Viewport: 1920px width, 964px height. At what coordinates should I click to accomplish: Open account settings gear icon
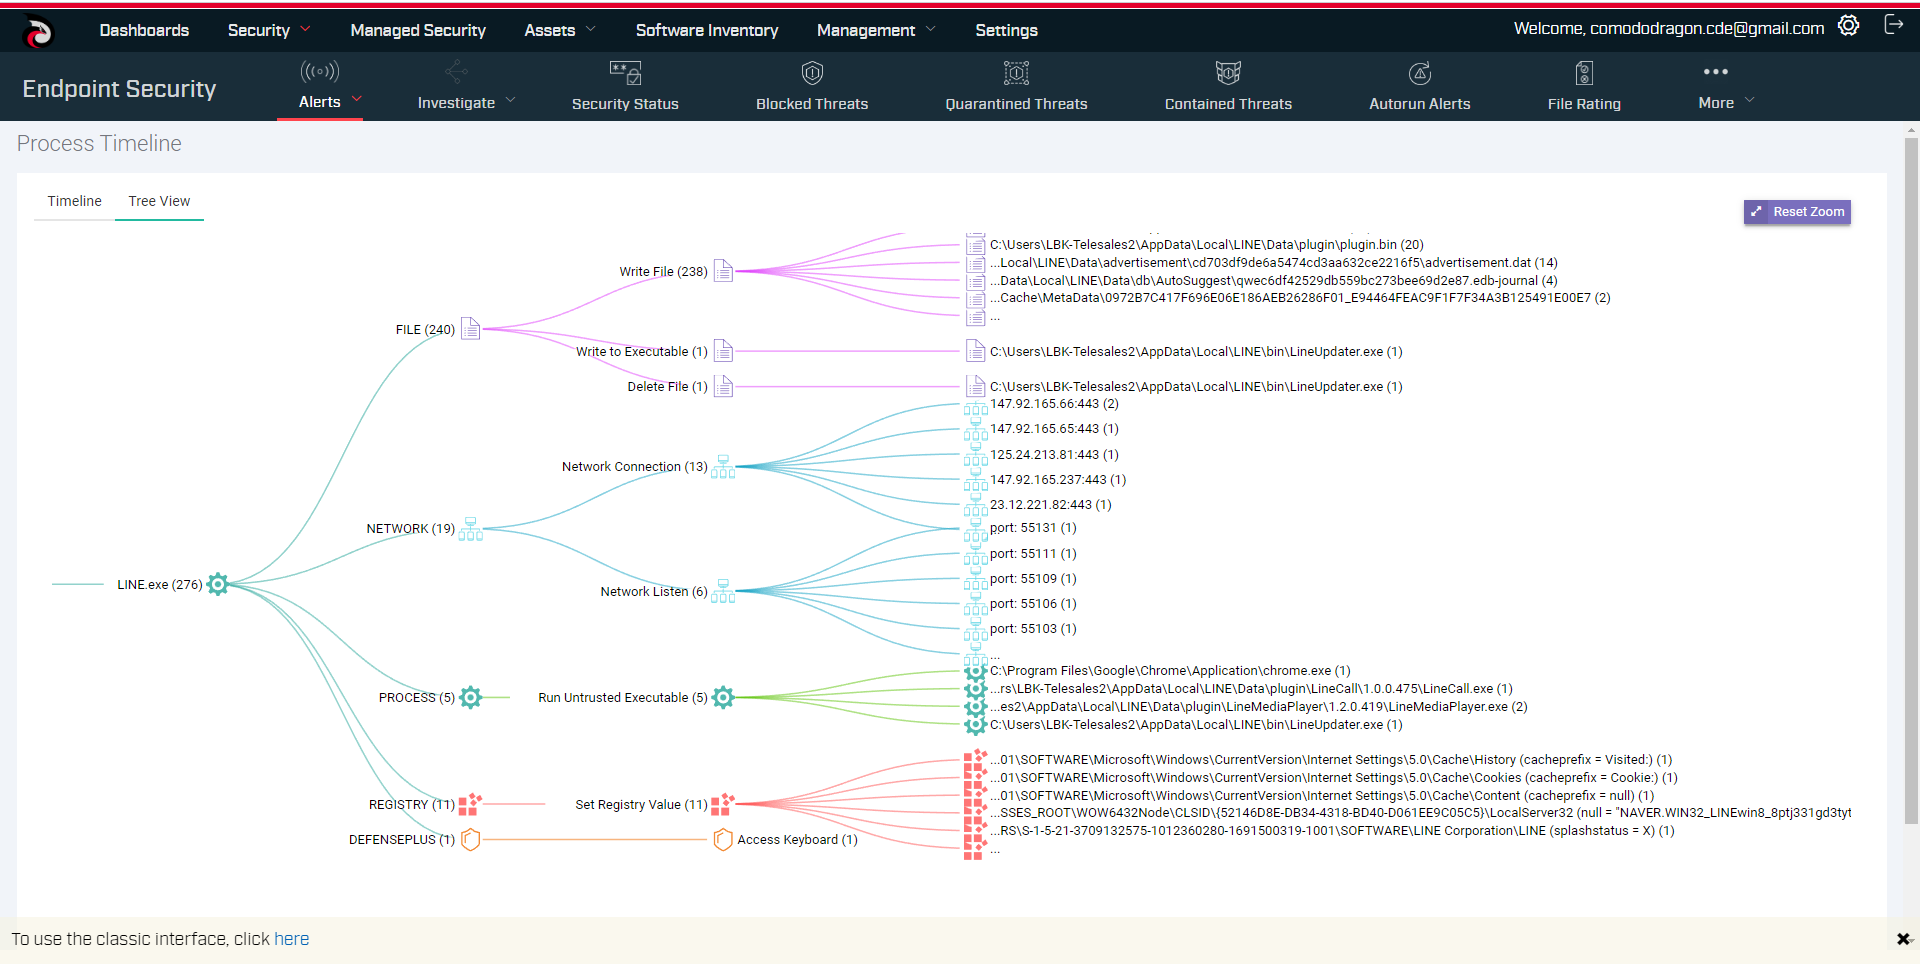(1848, 25)
